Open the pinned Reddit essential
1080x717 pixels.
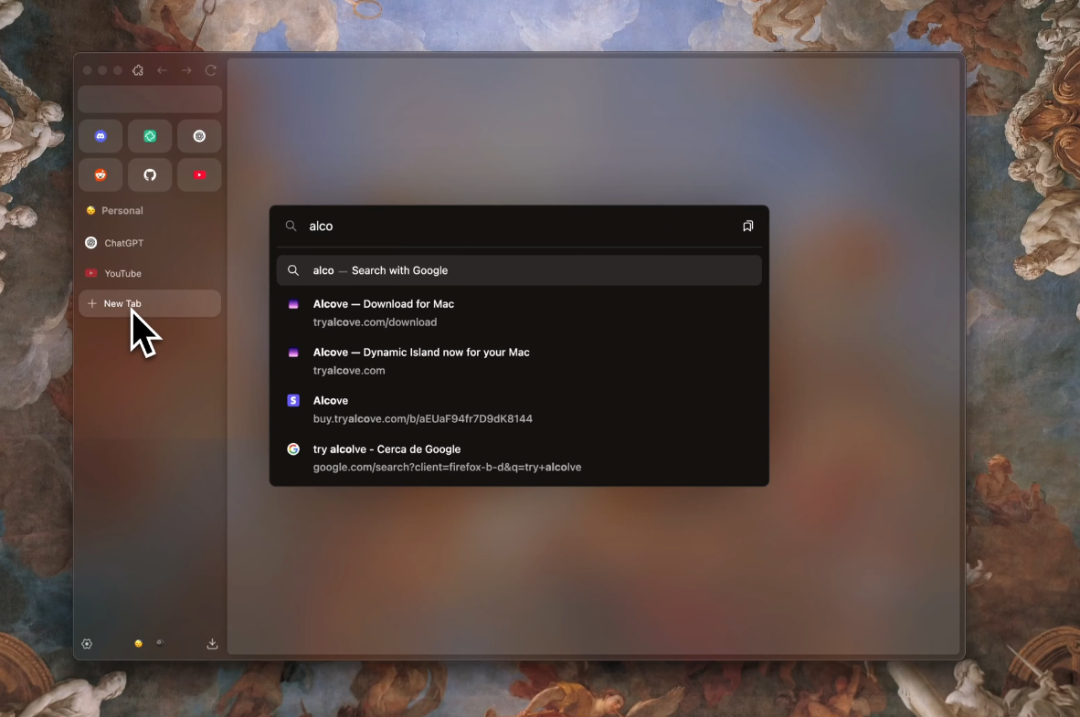(x=101, y=175)
